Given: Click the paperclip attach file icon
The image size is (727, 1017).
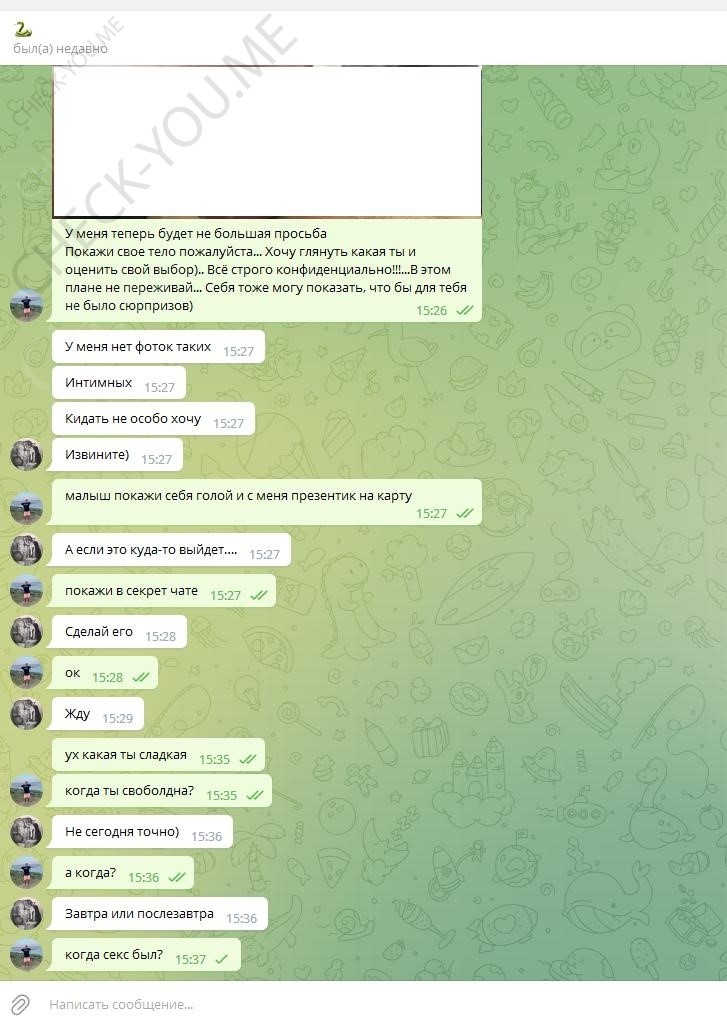Looking at the screenshot, I should pos(20,1004).
